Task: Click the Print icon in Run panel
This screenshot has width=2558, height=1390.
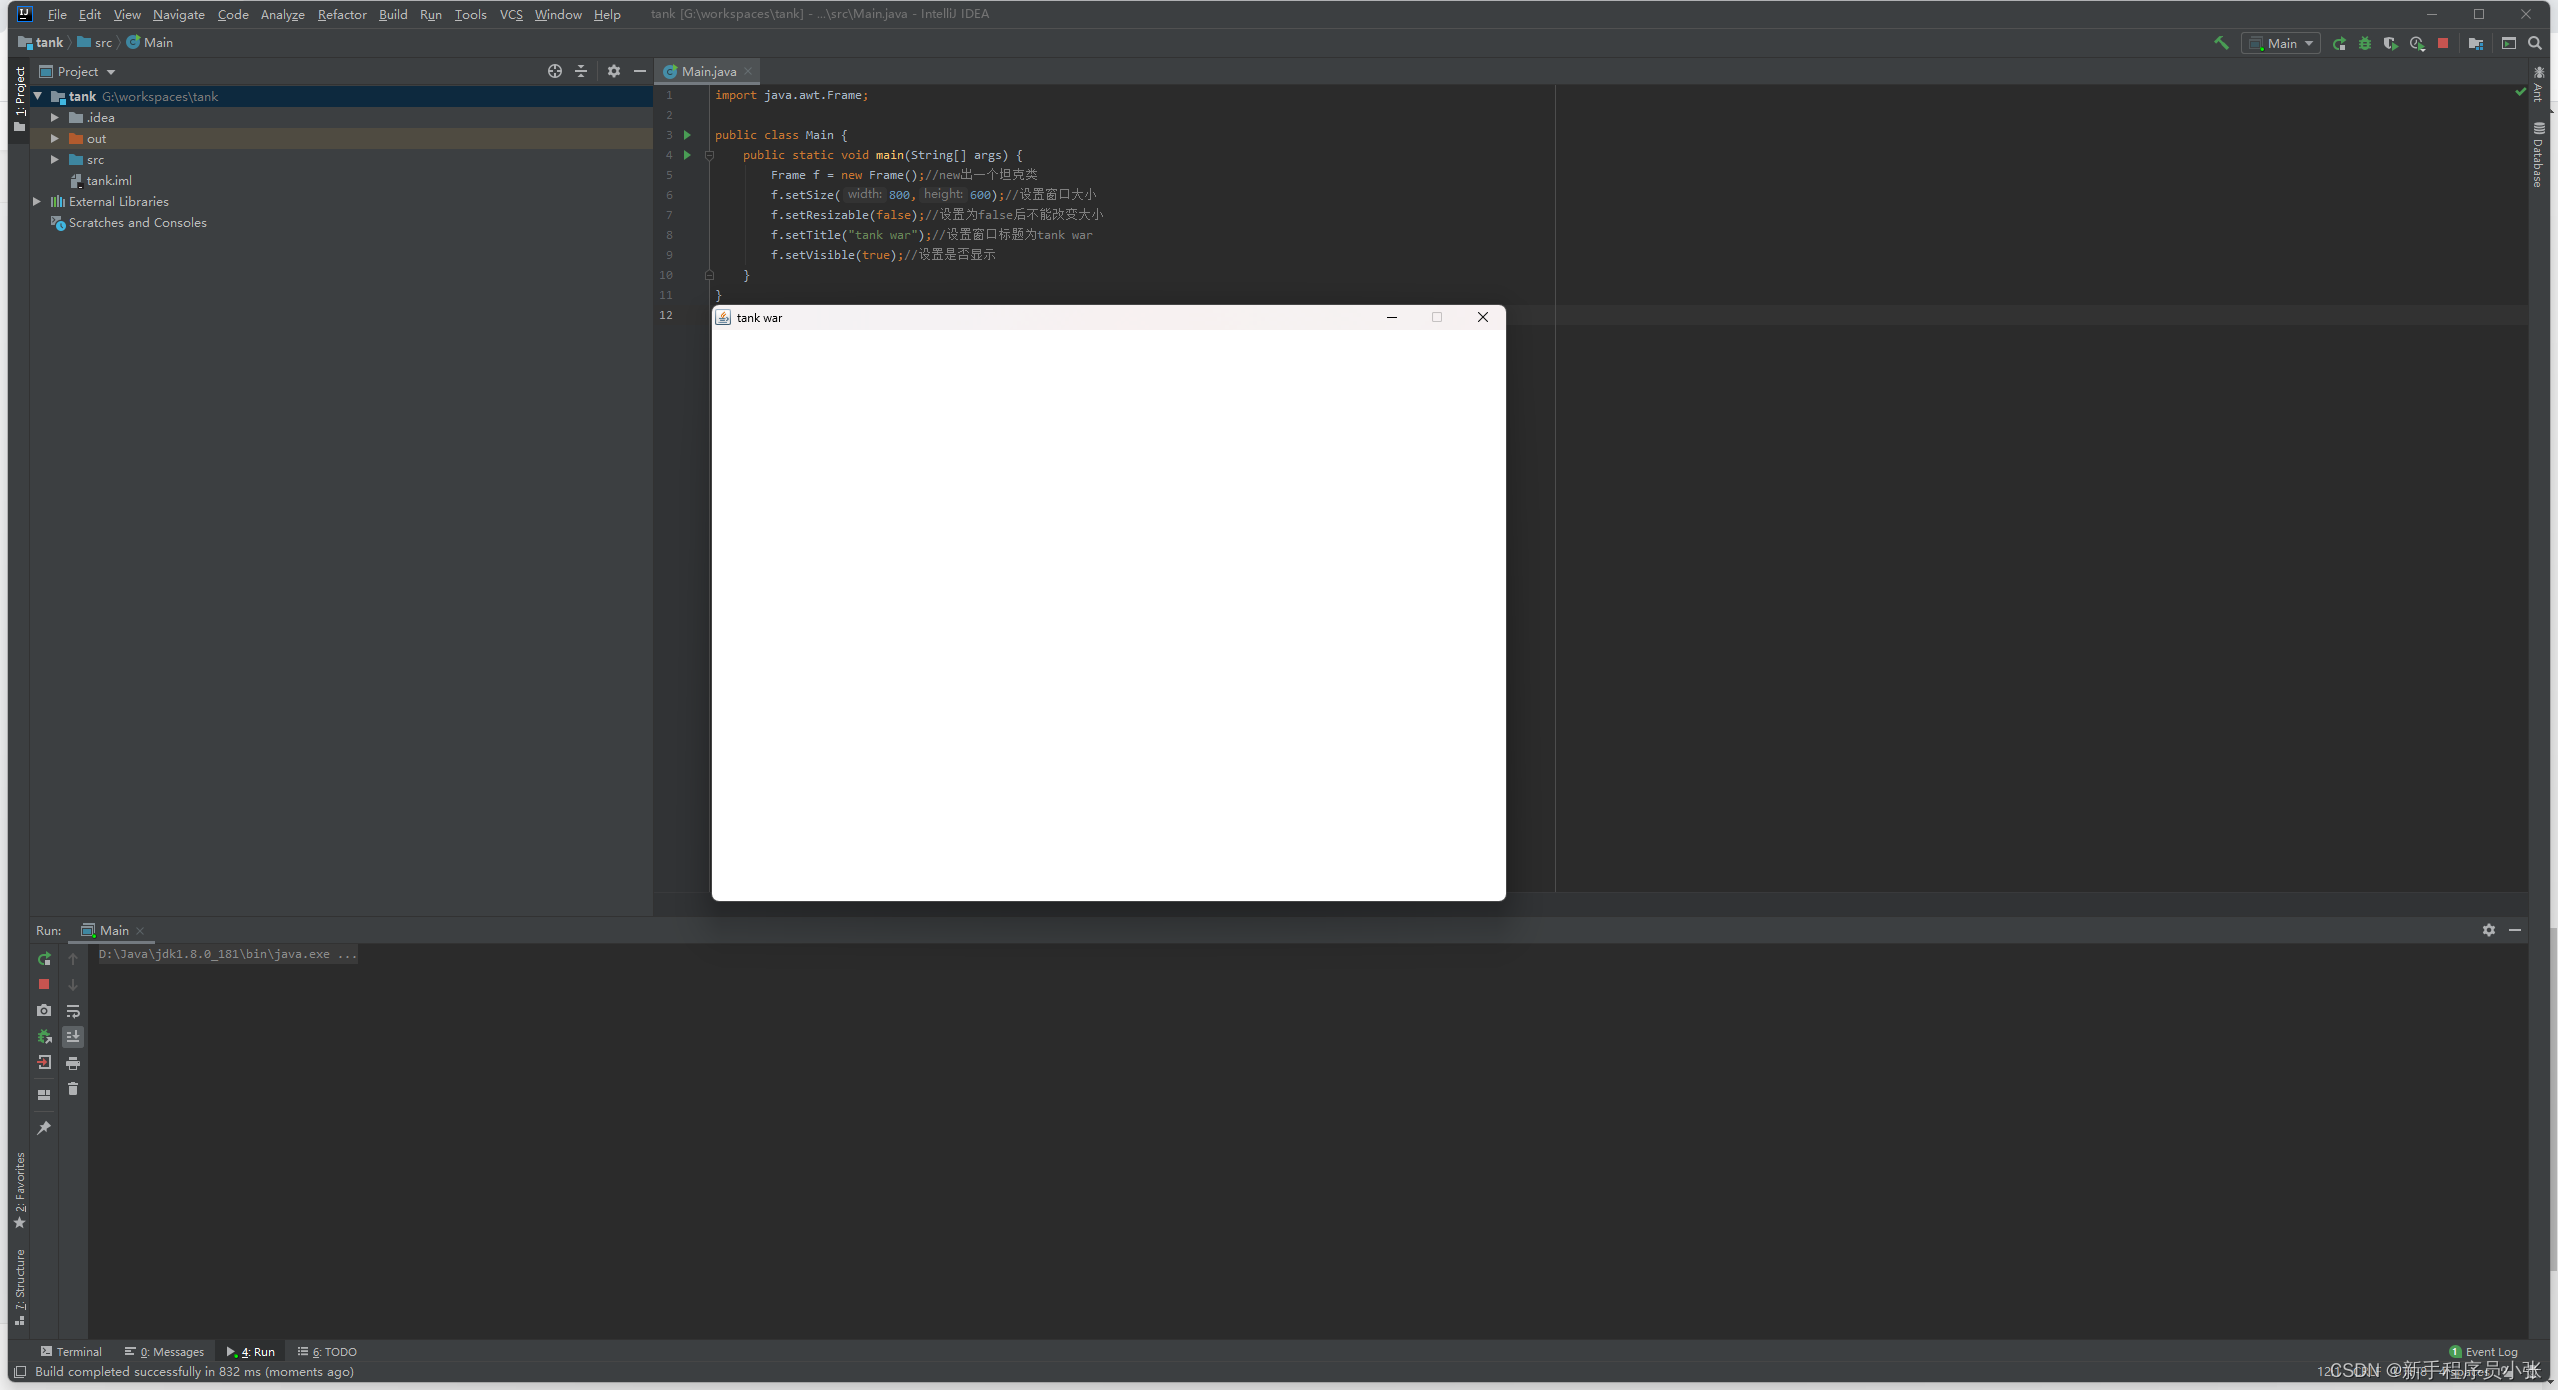Action: (x=73, y=1063)
